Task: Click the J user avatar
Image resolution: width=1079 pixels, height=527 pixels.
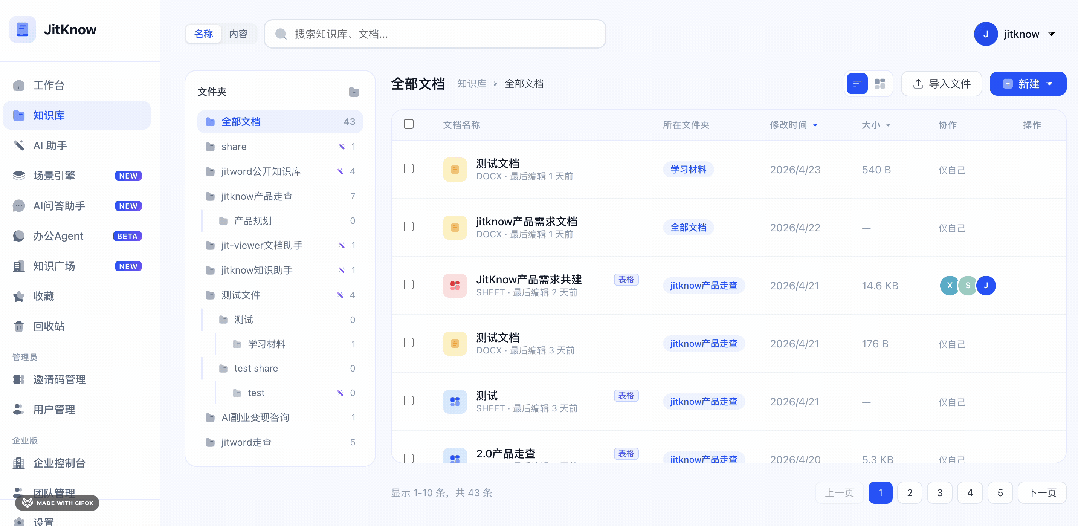Action: click(x=985, y=34)
